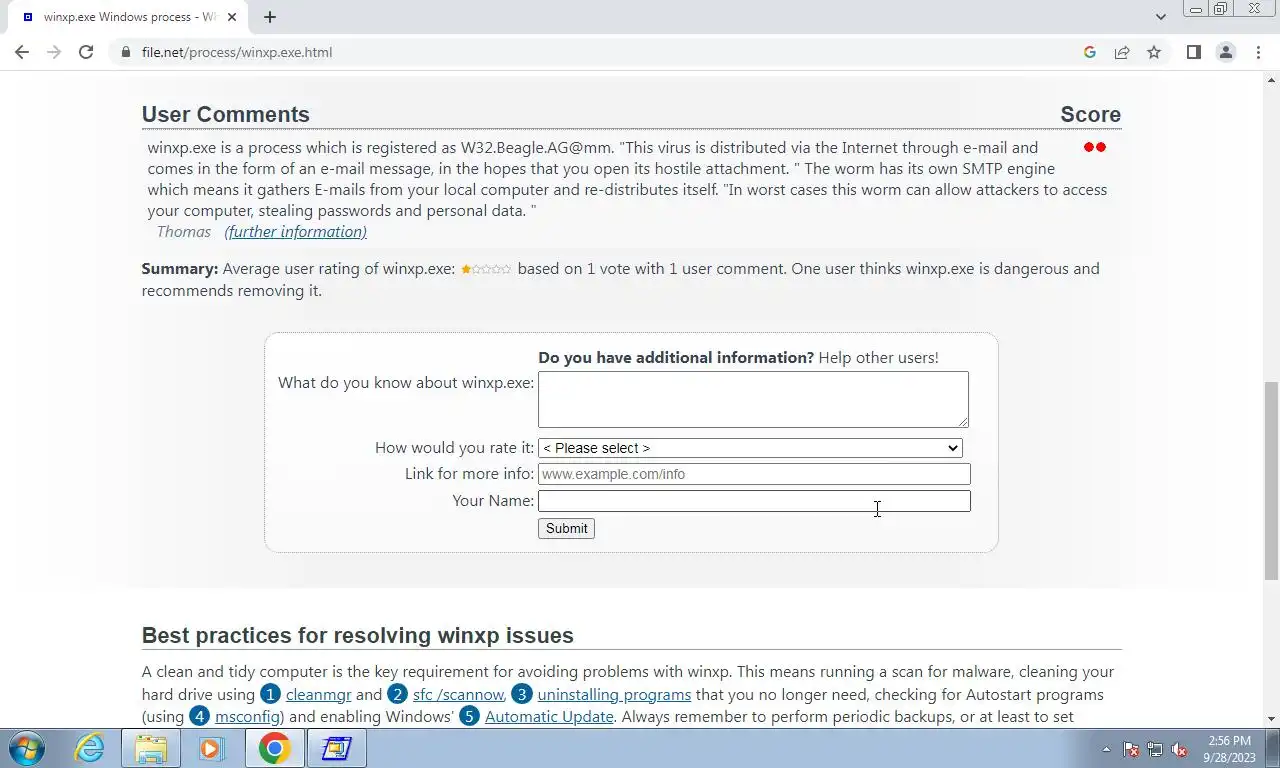The image size is (1280, 768).
Task: Click the numbered circle 1 icon
Action: pos(271,694)
